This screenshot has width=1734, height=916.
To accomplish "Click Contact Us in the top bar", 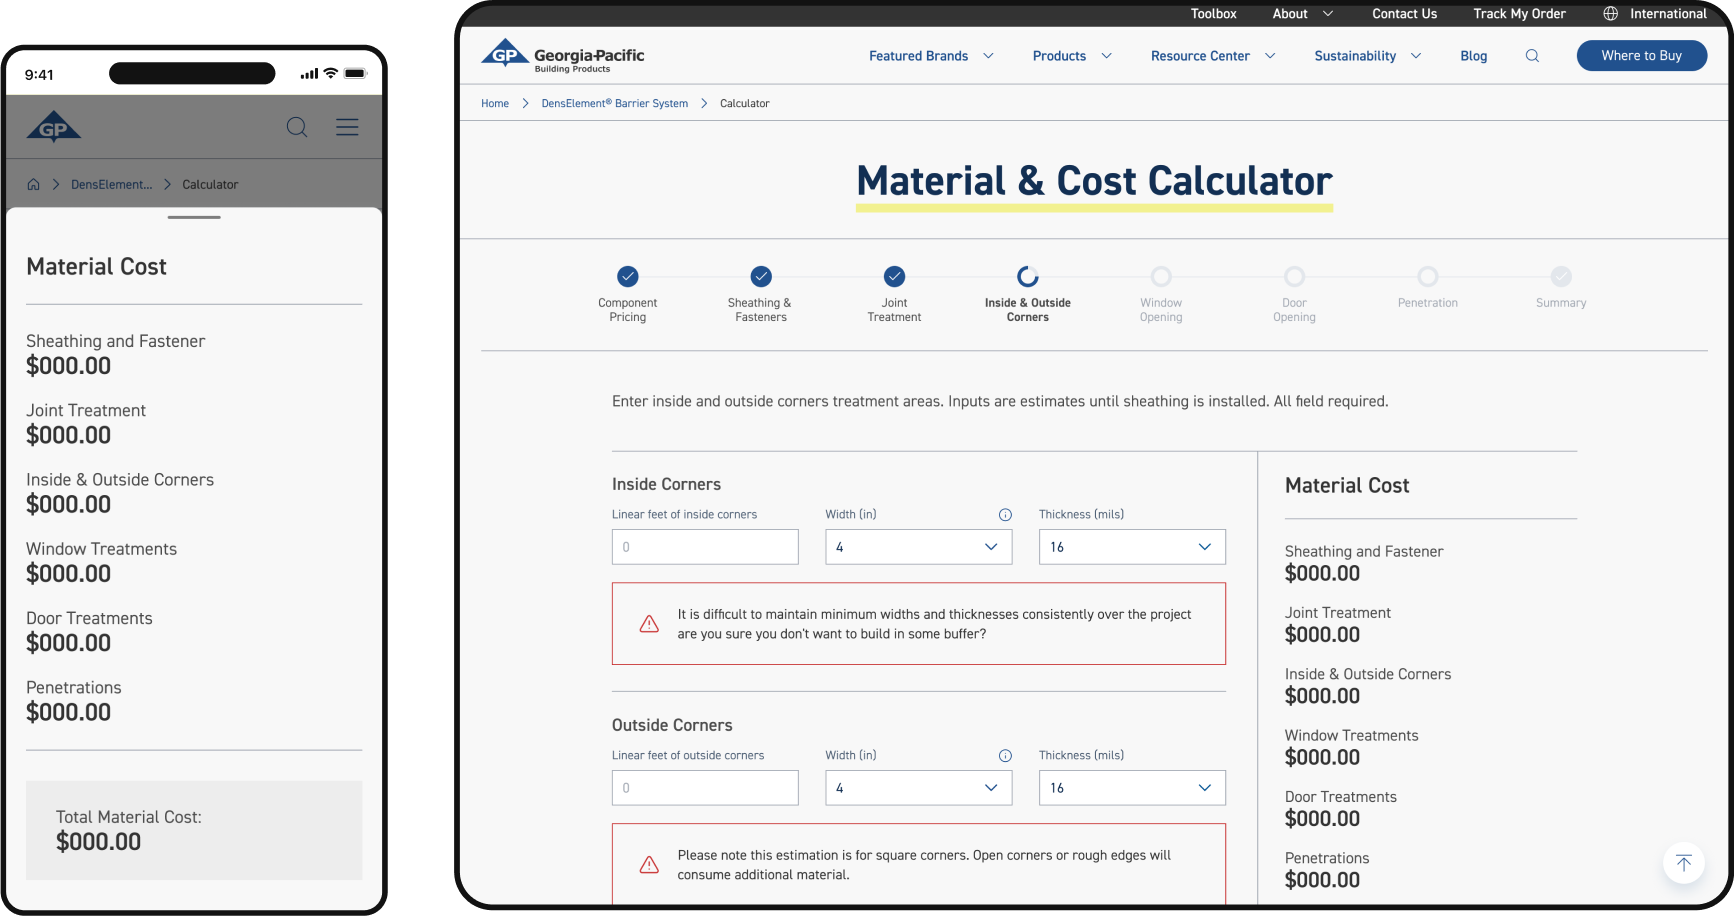I will click(1404, 14).
